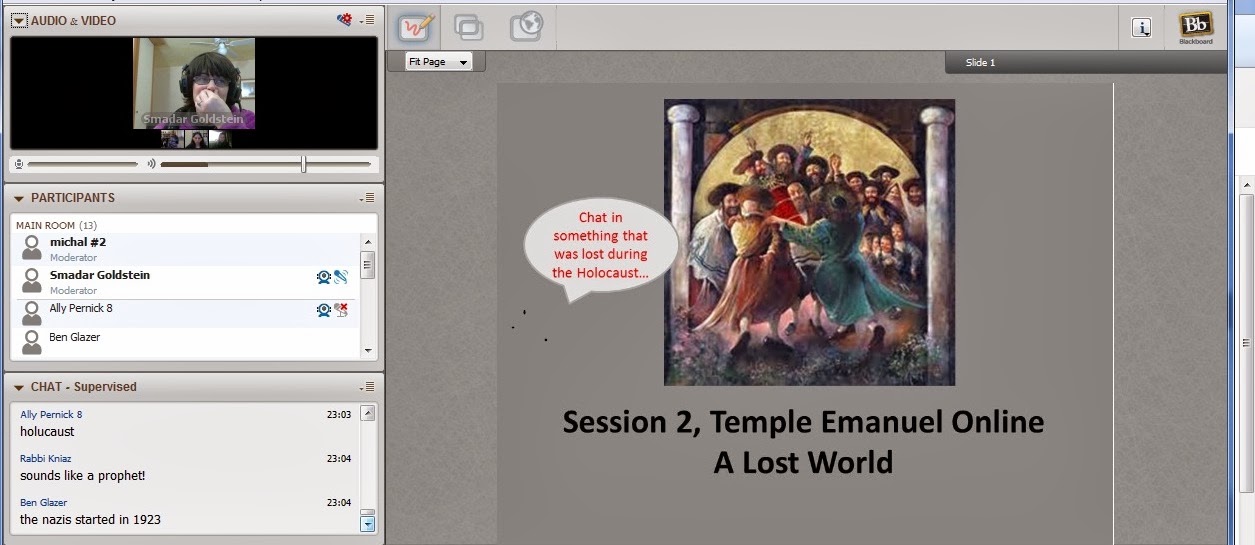Click Ally Pernick 8's chat sender name
Image resolution: width=1255 pixels, height=545 pixels.
[x=51, y=414]
